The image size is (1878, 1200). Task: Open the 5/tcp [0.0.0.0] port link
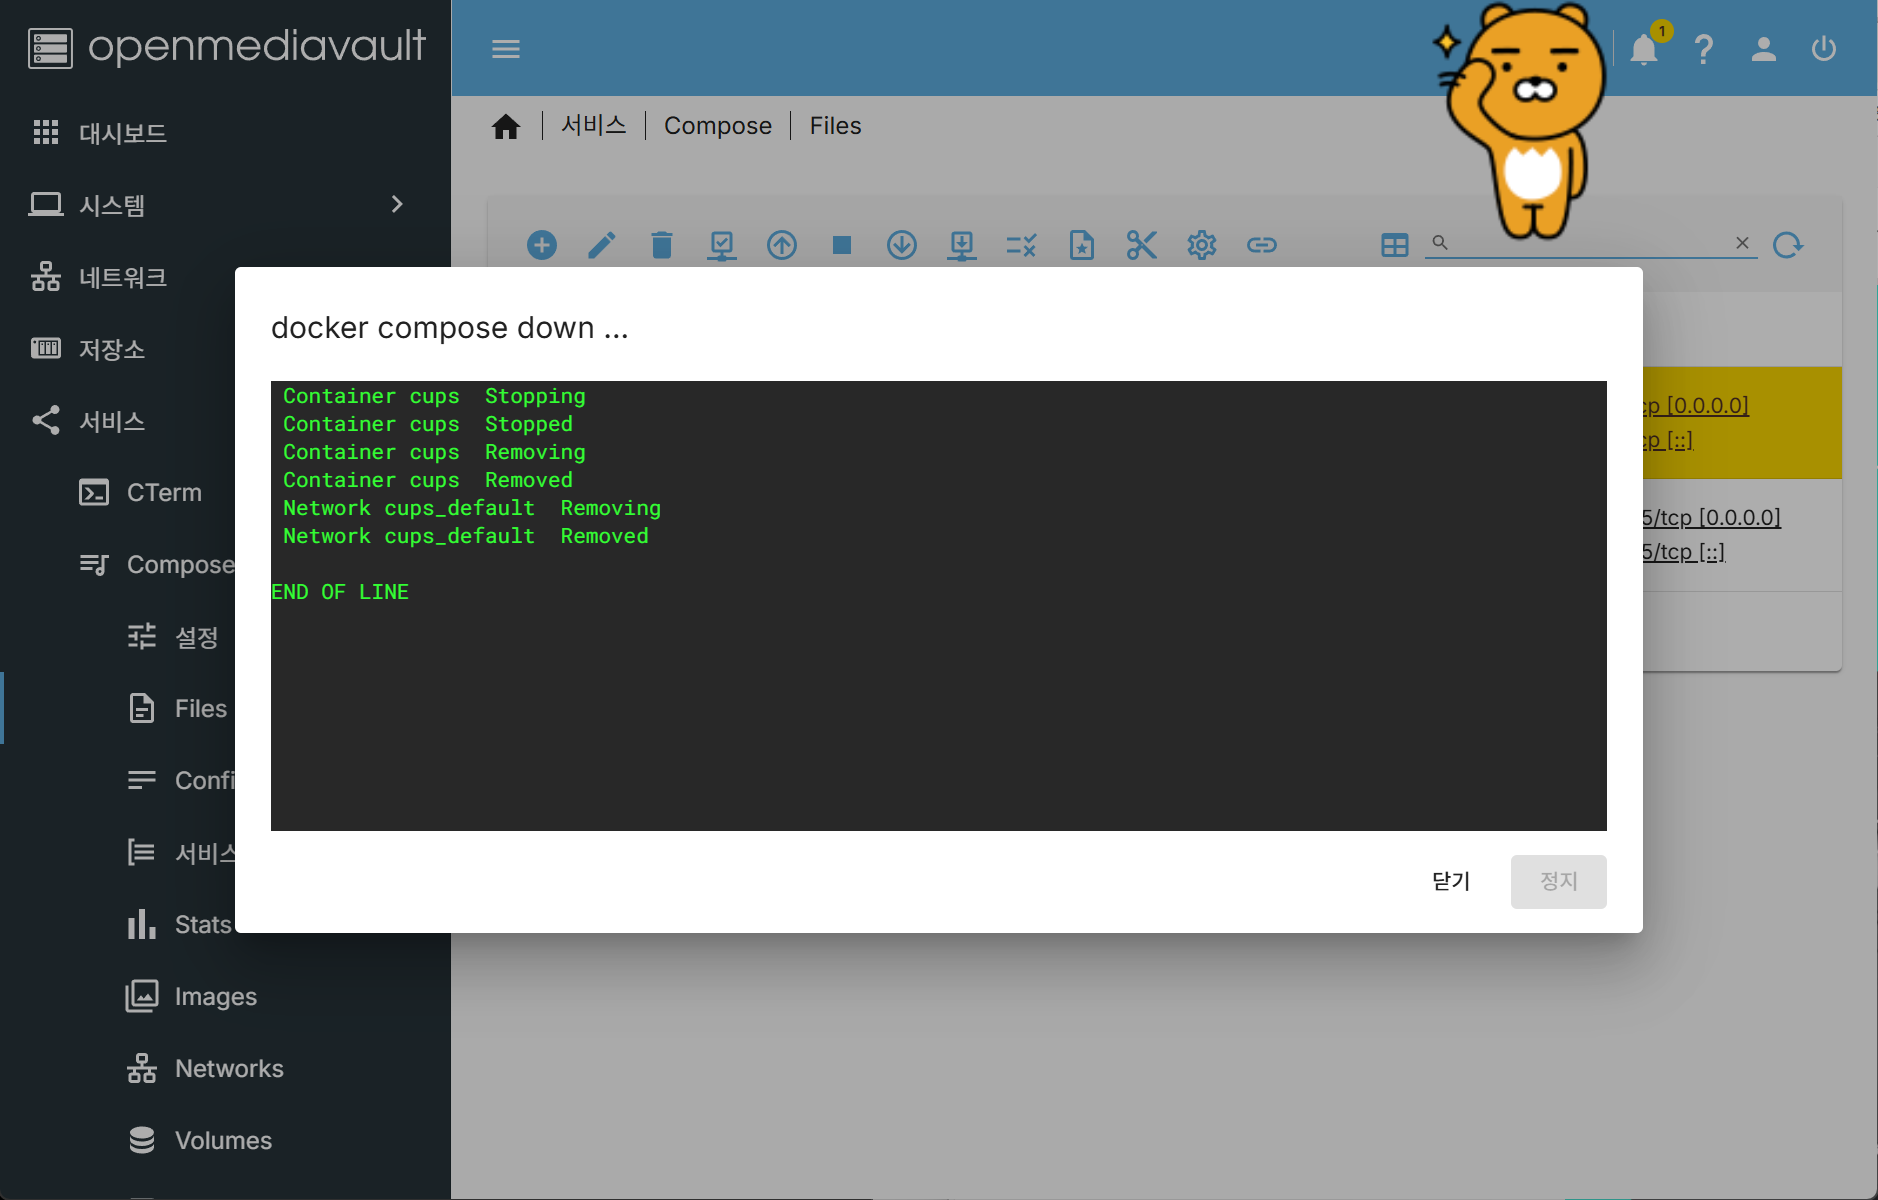[x=1711, y=517]
